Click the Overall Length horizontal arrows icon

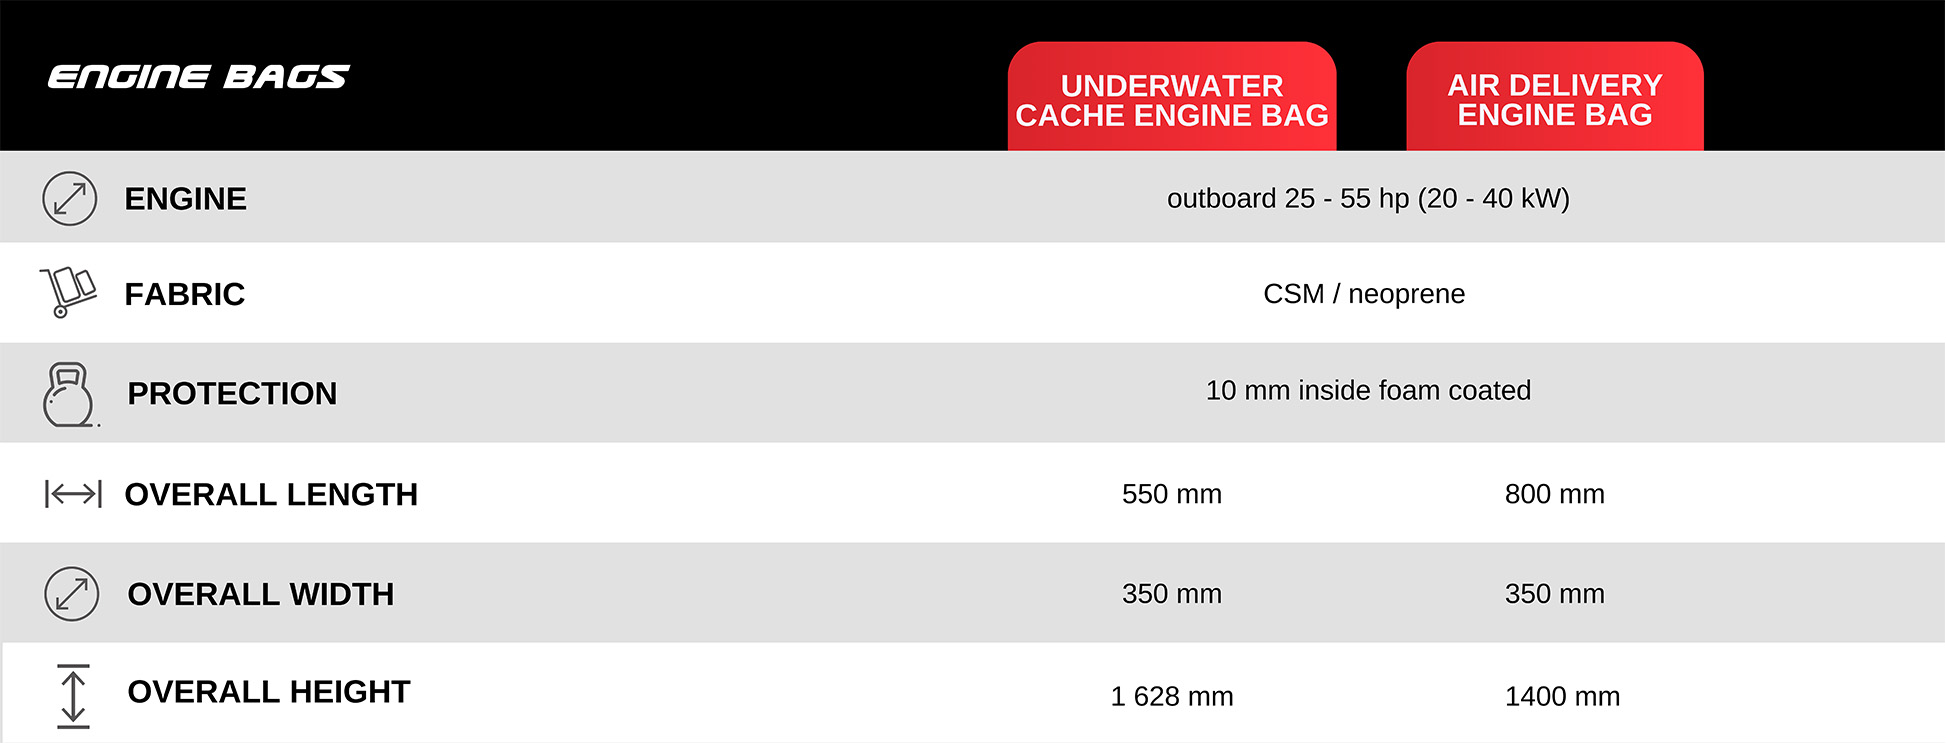[x=73, y=494]
